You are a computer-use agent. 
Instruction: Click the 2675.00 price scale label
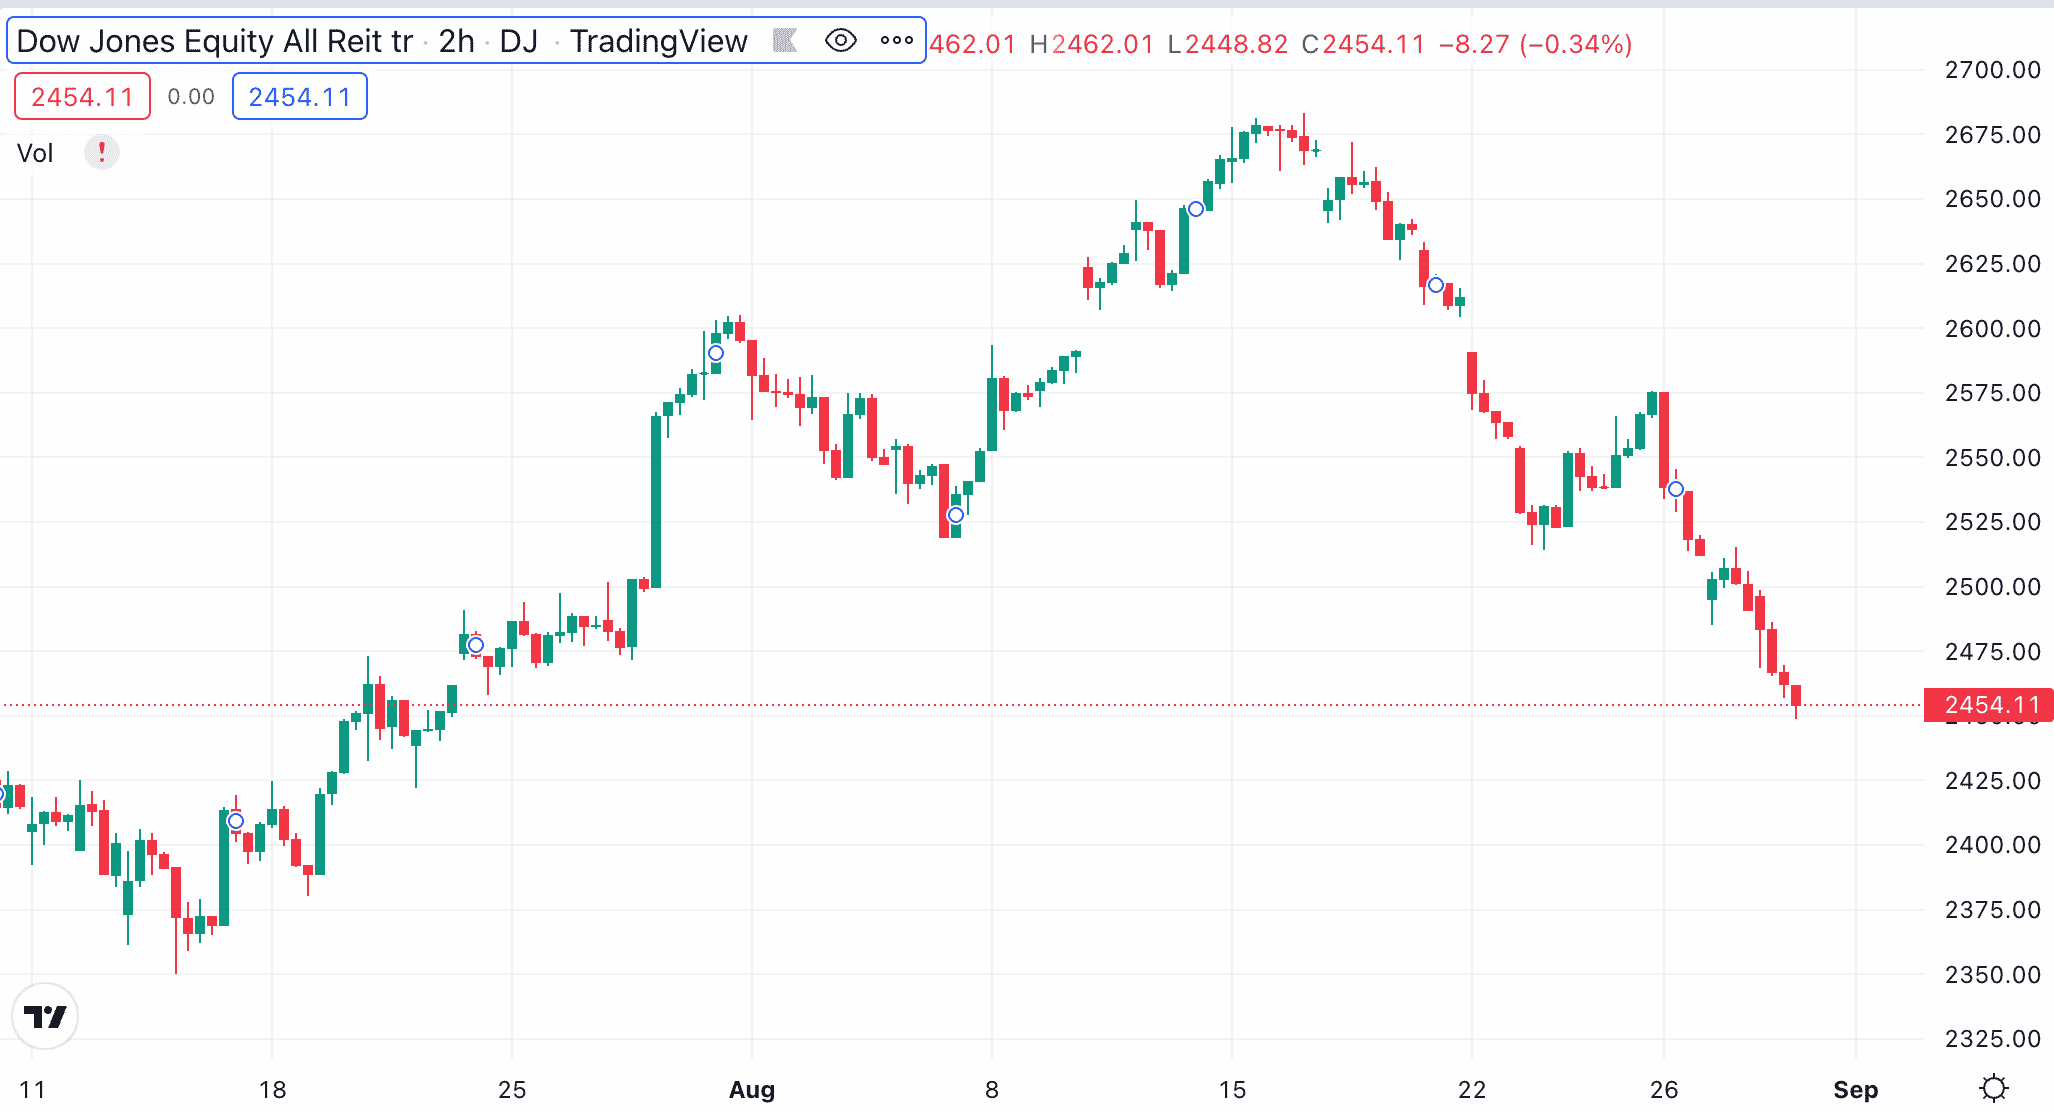(1993, 135)
